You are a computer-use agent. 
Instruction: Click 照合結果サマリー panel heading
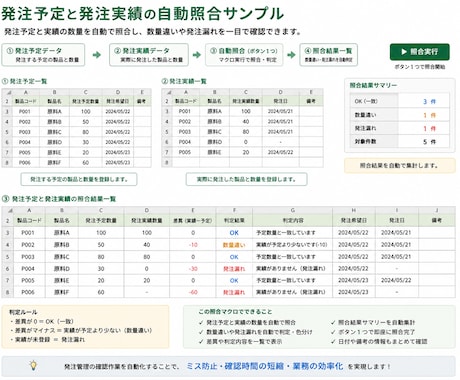click(x=373, y=85)
